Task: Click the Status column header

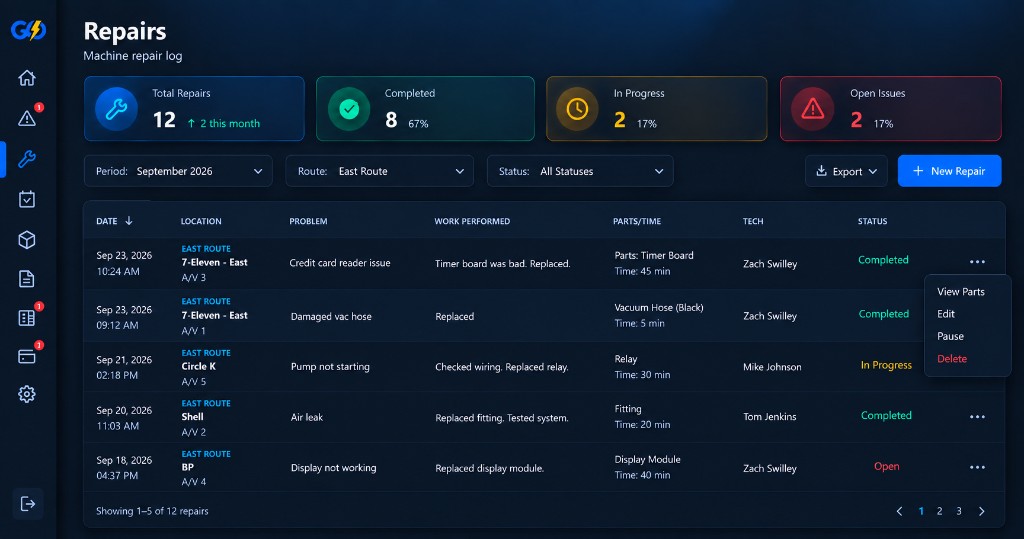Action: click(x=872, y=221)
